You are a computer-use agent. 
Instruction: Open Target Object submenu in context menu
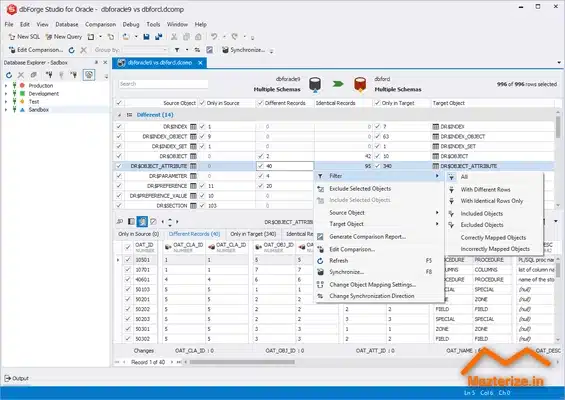click(379, 224)
